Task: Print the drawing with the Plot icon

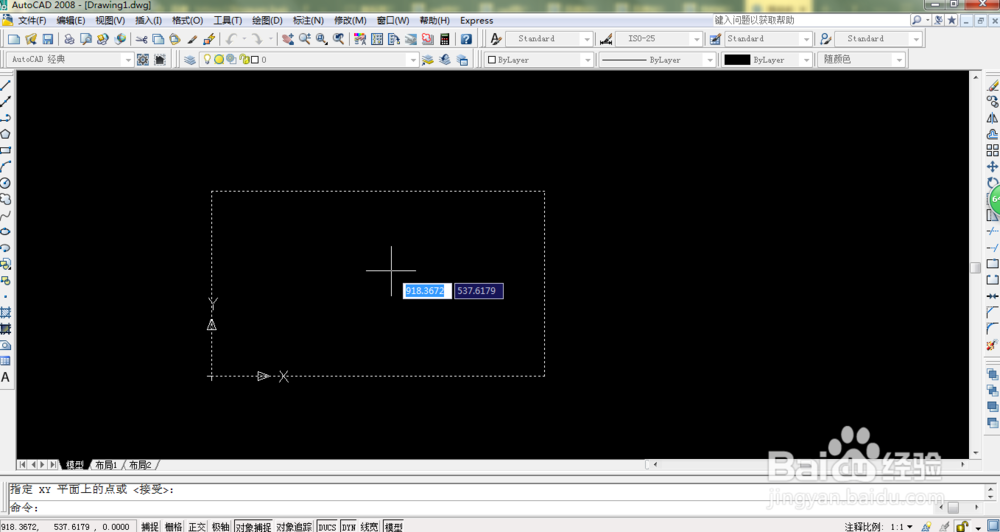Action: [69, 39]
